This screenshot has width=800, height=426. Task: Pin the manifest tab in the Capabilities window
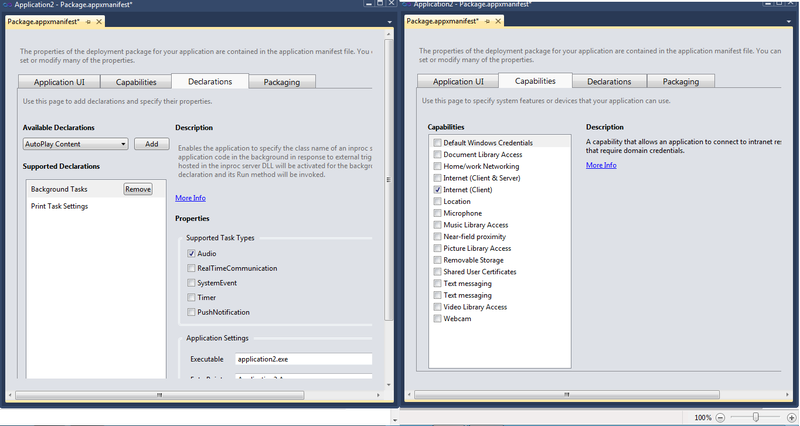click(485, 20)
